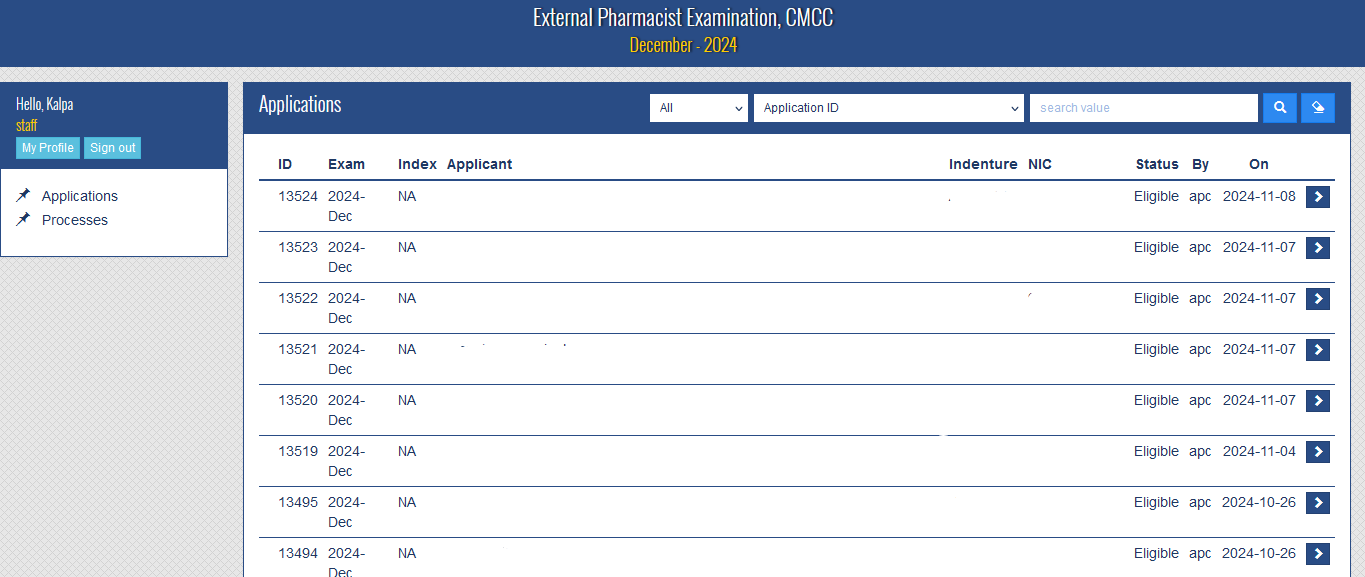
Task: Click the search value input field
Action: (1143, 108)
